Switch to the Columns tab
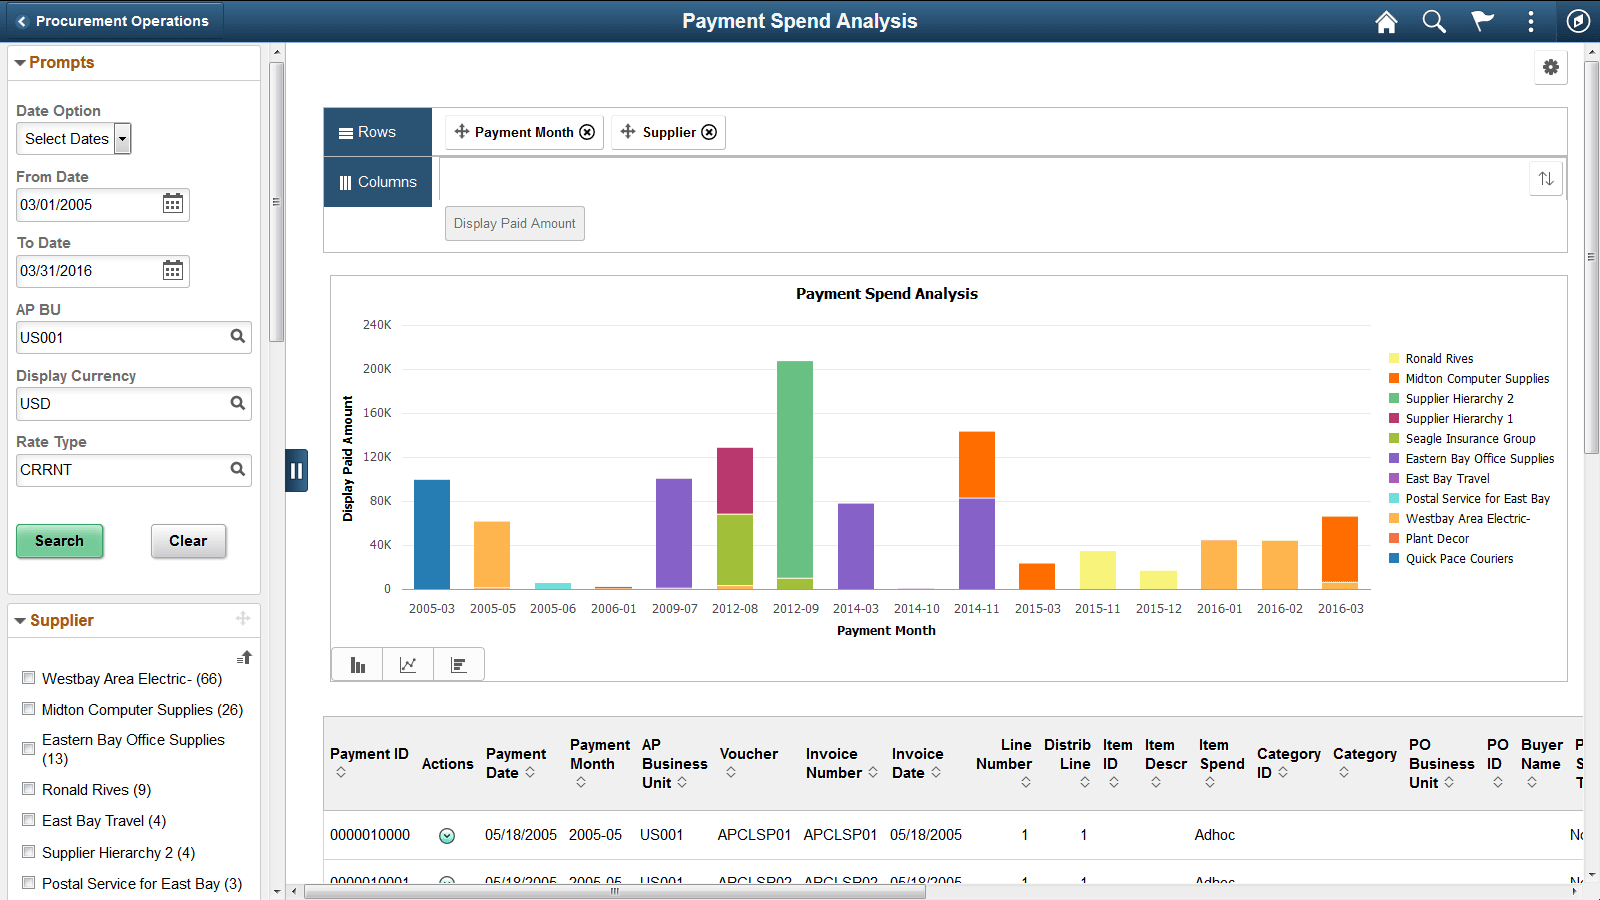This screenshot has width=1600, height=900. [x=377, y=181]
